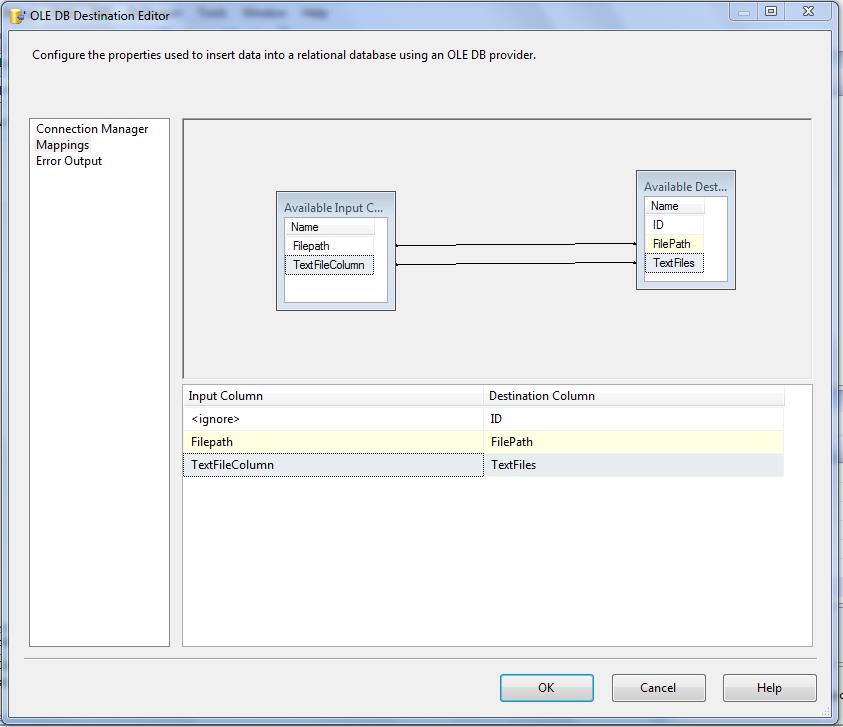The width and height of the screenshot is (843, 727).
Task: Open Help for the destination editor
Action: (x=769, y=688)
